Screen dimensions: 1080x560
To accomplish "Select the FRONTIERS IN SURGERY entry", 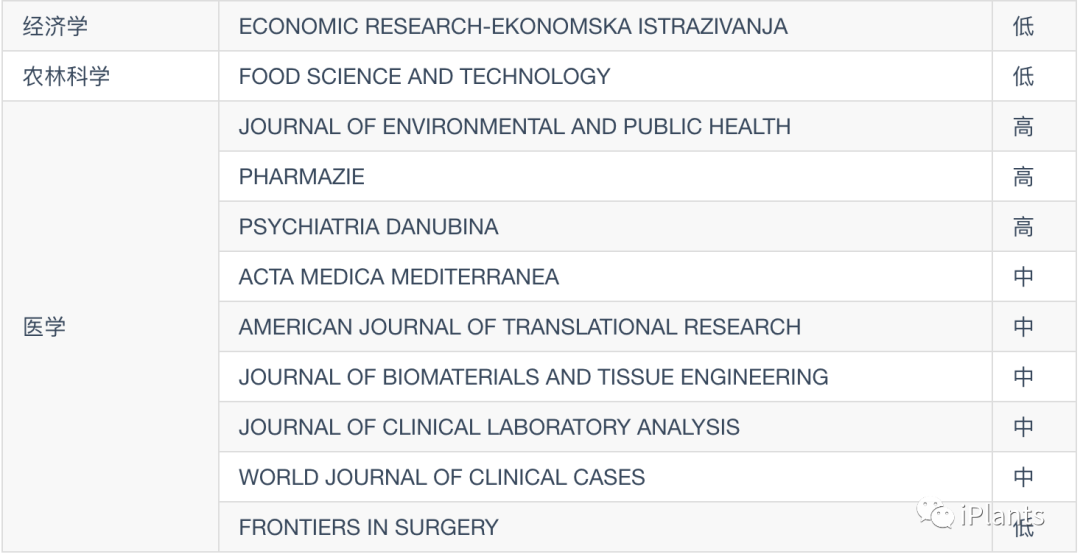I will pos(368,527).
